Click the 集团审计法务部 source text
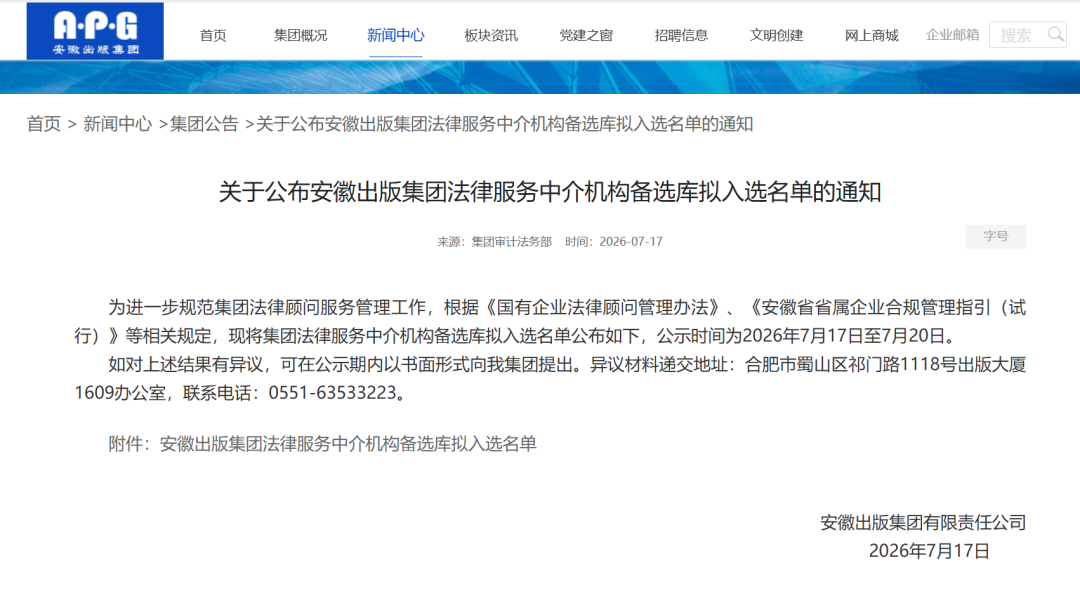The width and height of the screenshot is (1080, 593). [x=512, y=242]
